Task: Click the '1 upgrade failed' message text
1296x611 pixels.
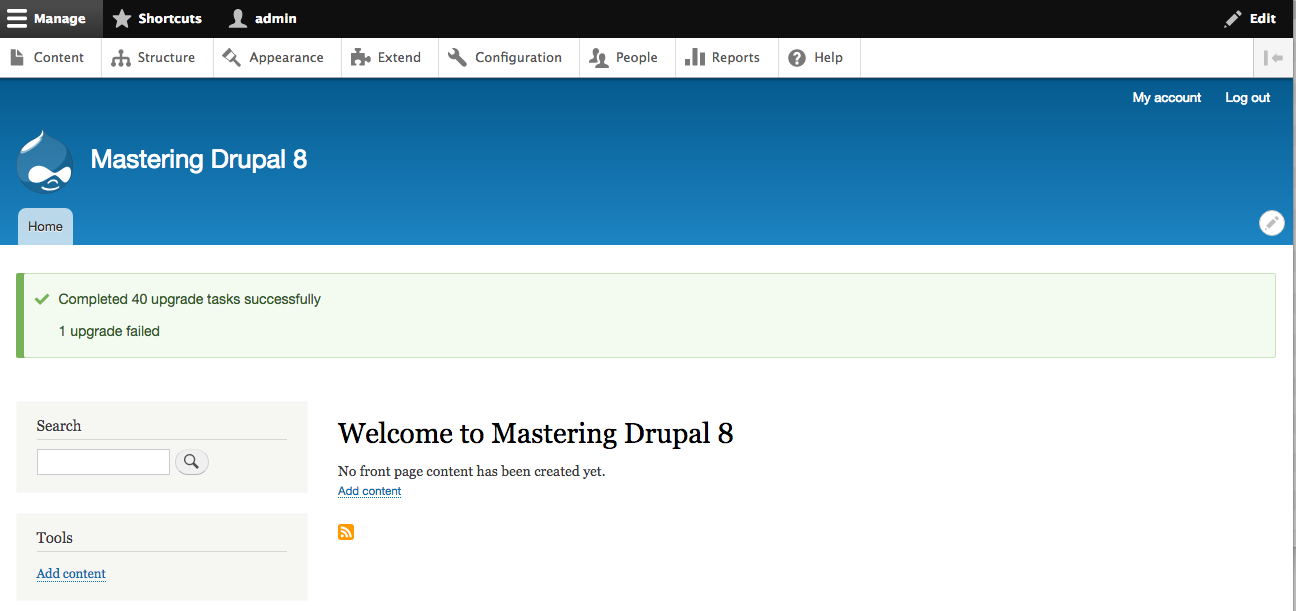Action: click(109, 331)
